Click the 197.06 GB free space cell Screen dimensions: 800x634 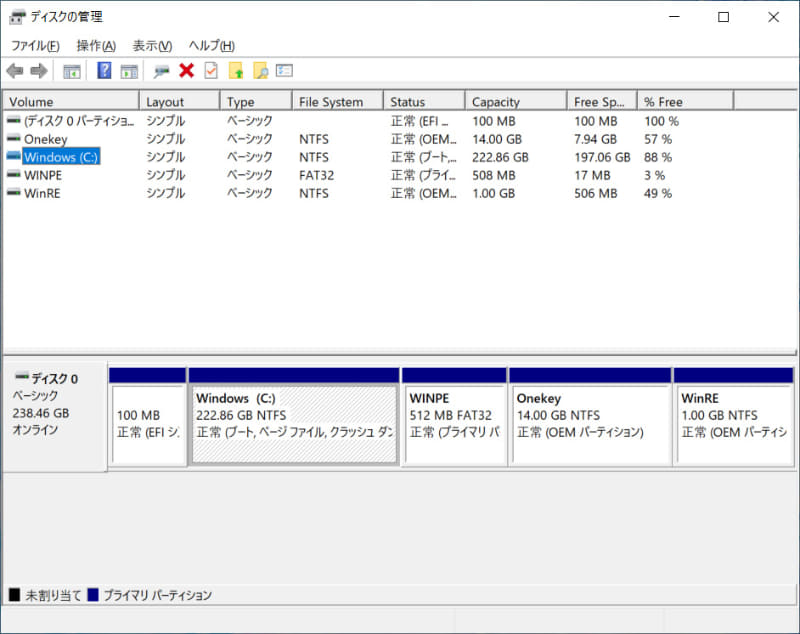(x=602, y=157)
